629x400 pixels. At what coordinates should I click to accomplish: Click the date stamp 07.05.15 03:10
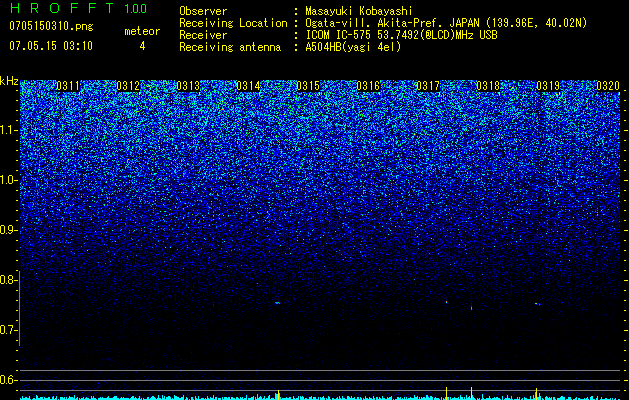(x=51, y=46)
